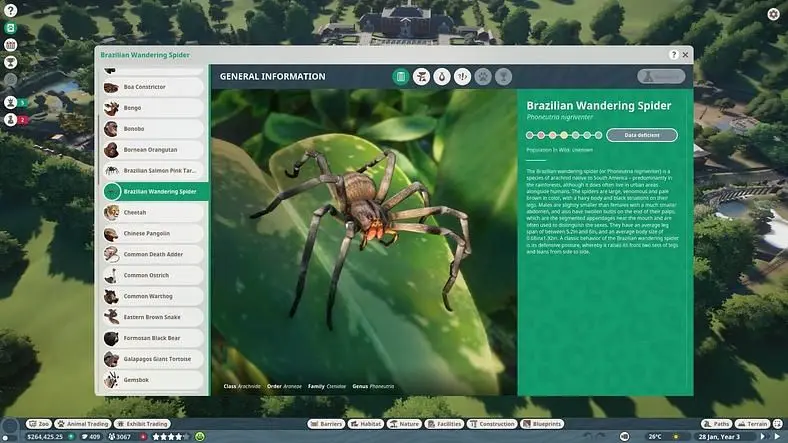Select Bornean Orangutan in animal list
The height and width of the screenshot is (443, 788).
(153, 150)
